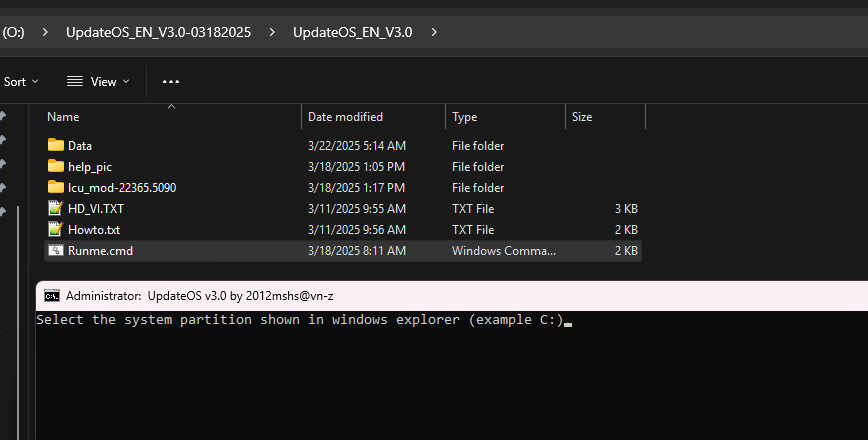Screen dimensions: 868x440
Task: Open the Data folder icon
Action: (x=55, y=145)
